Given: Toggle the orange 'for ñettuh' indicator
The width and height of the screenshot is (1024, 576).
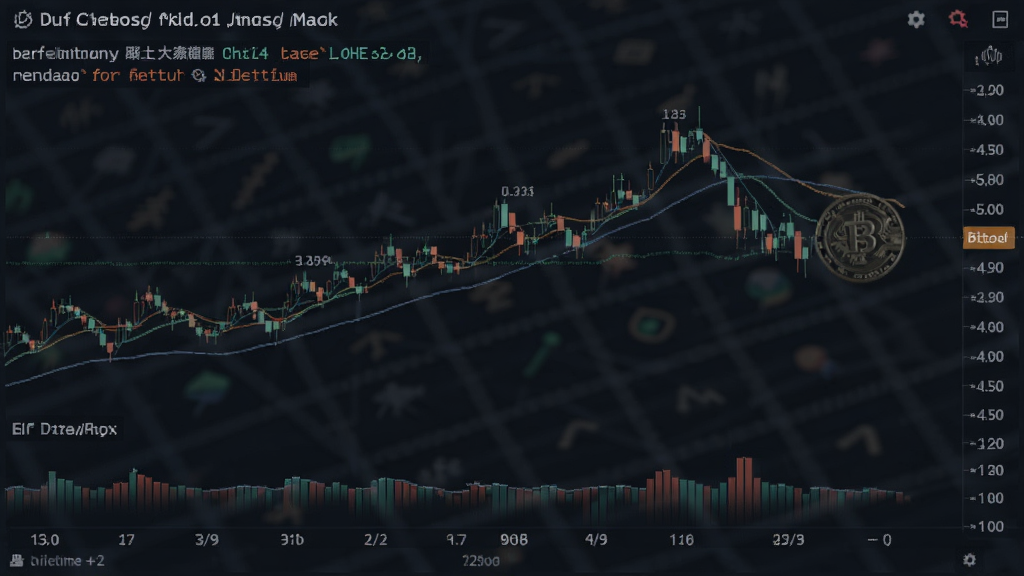Looking at the screenshot, I should coord(138,76).
